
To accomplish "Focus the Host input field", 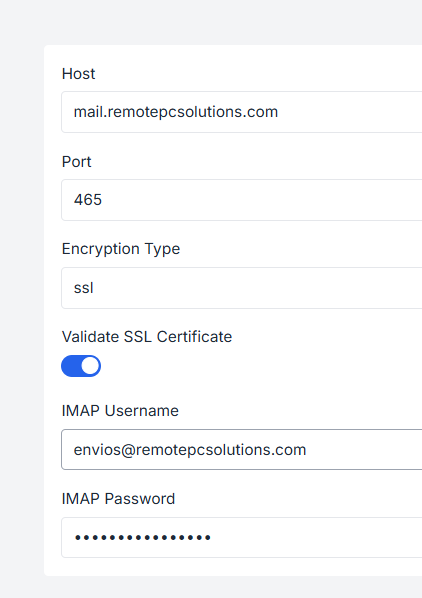I will [242, 112].
